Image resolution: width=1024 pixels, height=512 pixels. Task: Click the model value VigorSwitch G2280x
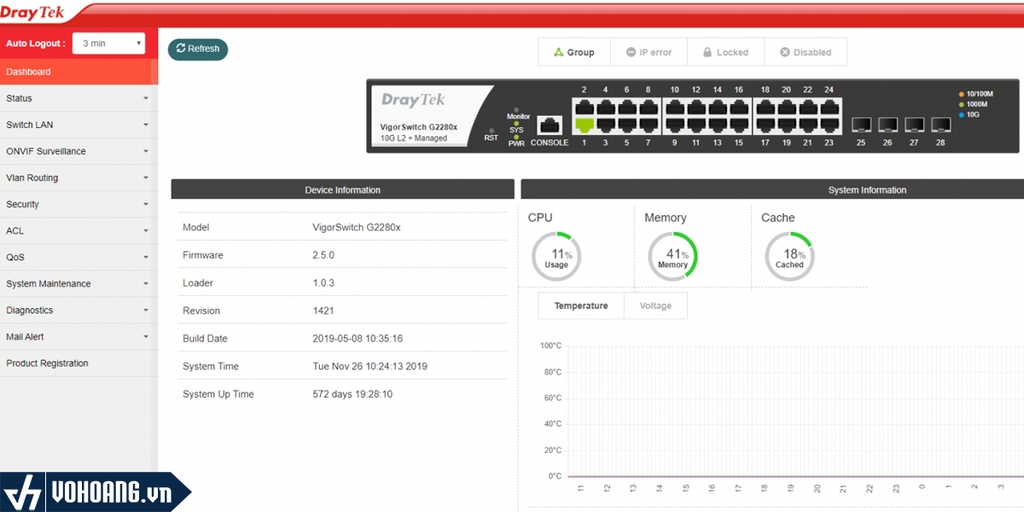(x=357, y=227)
